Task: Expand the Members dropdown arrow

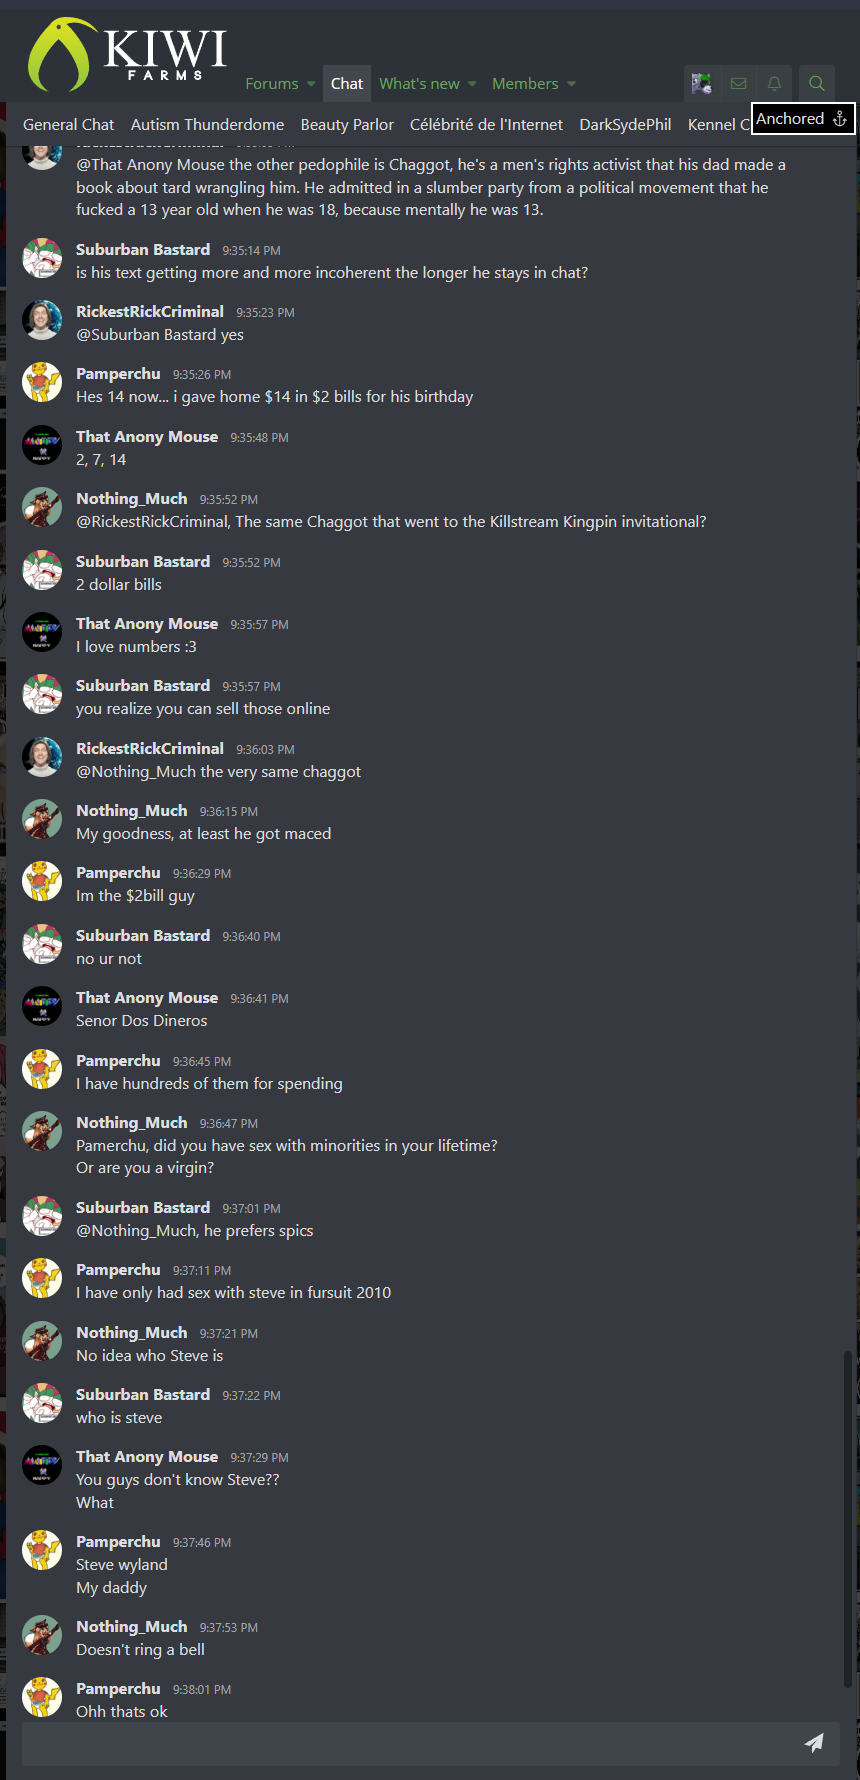Action: [571, 84]
